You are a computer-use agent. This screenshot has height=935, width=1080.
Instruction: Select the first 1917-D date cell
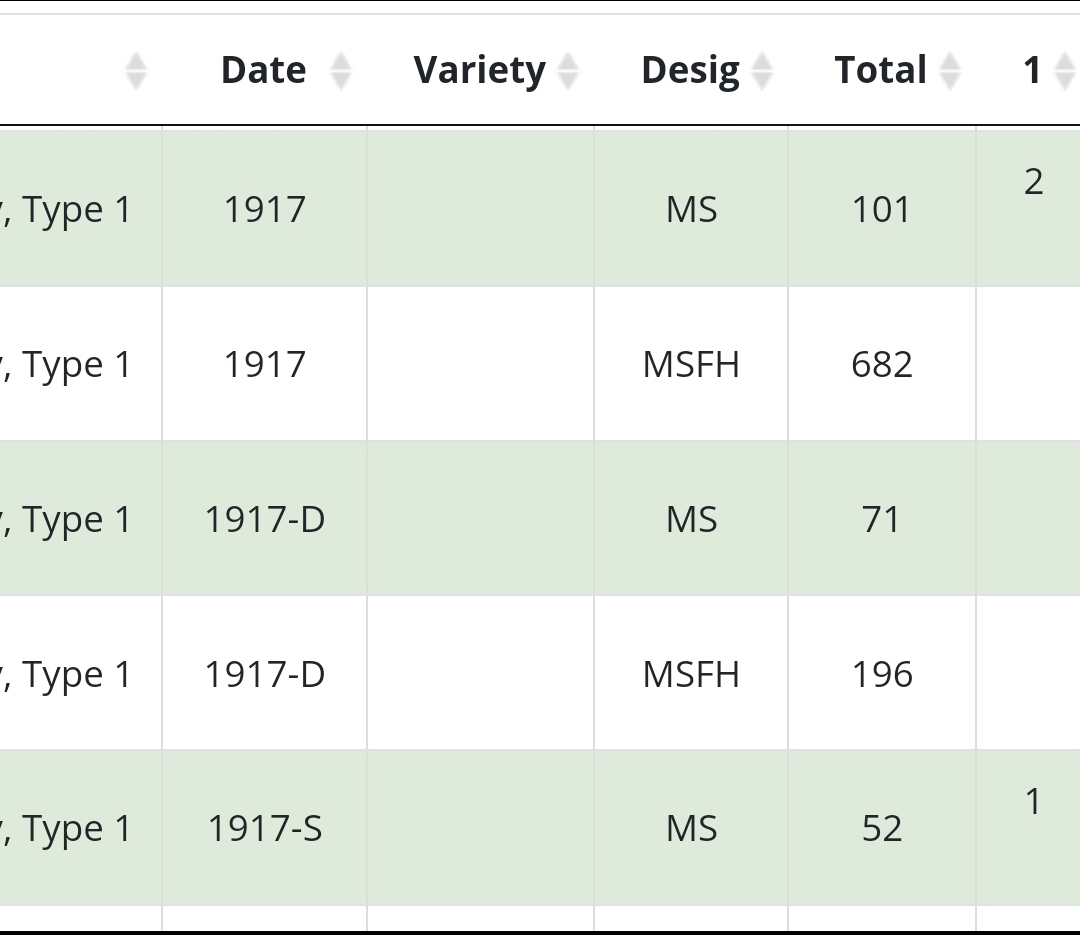click(x=264, y=520)
